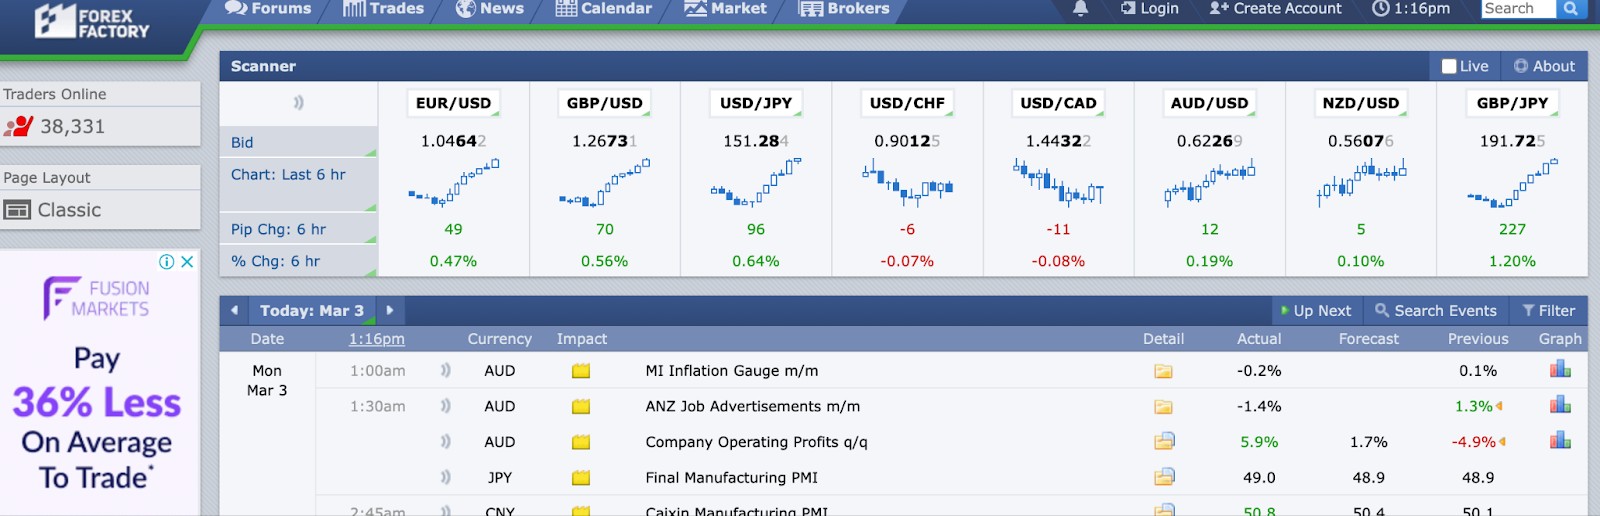Click ANZ Job Advertisements m/m event
Viewport: 1600px width, 516px height.
click(753, 407)
